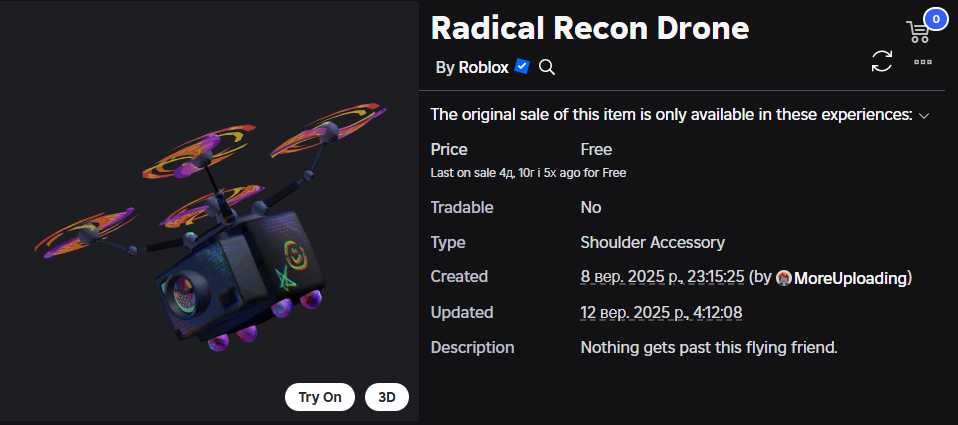Image resolution: width=958 pixels, height=425 pixels.
Task: Switch to 3D view
Action: (x=387, y=397)
